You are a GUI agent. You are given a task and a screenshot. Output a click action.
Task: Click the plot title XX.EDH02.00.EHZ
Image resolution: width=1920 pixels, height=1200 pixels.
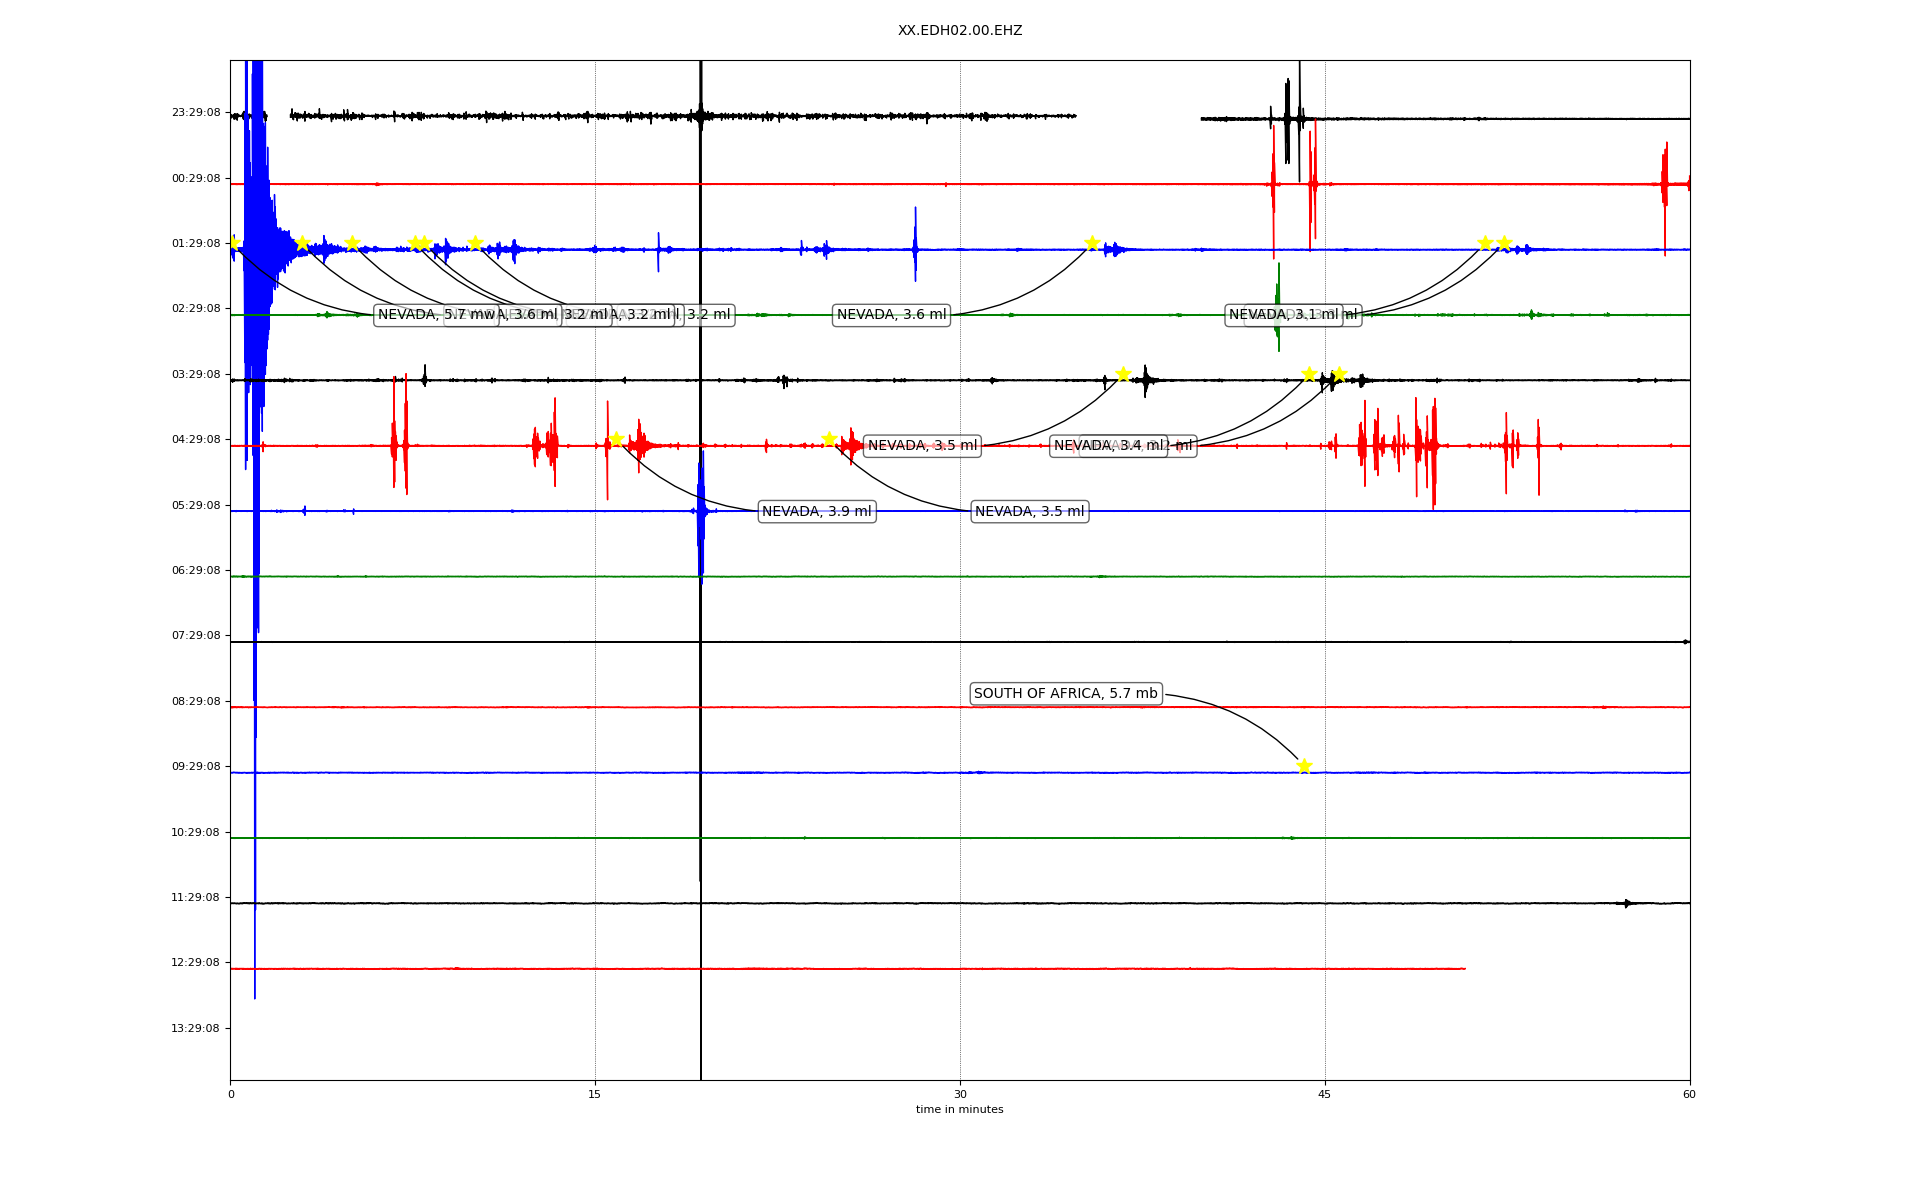coord(959,31)
